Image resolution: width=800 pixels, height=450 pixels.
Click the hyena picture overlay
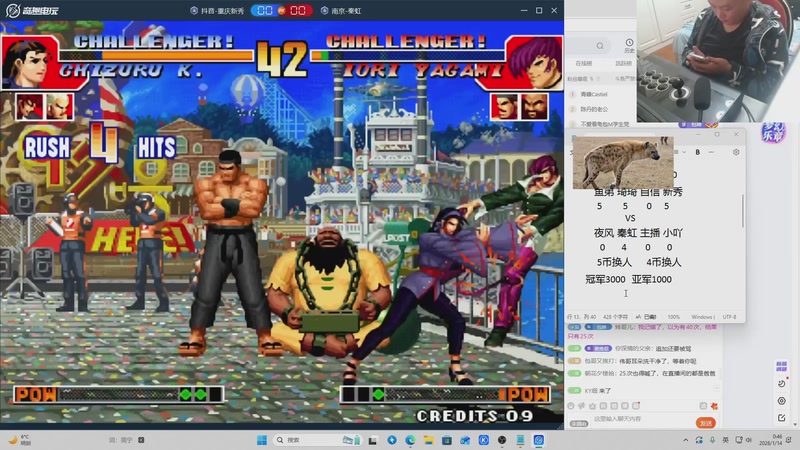[x=623, y=163]
